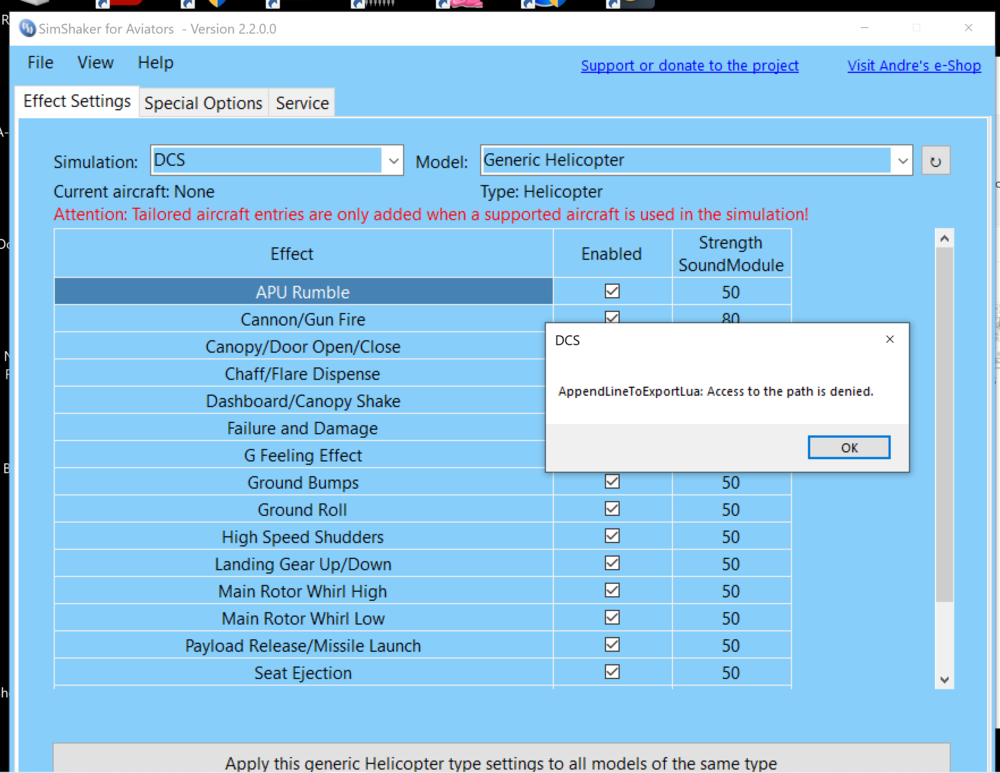This screenshot has width=1000, height=773.
Task: Switch to the Service tab
Action: (302, 103)
